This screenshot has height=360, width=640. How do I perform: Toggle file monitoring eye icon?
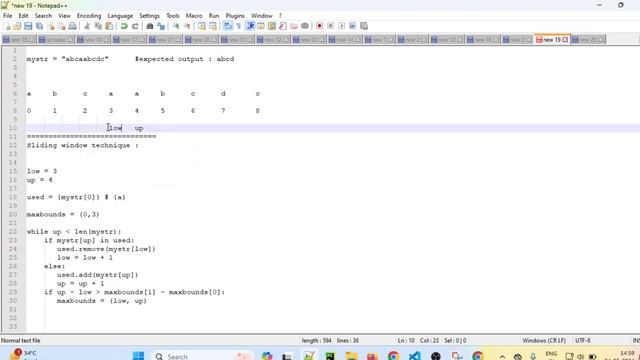[x=305, y=26]
